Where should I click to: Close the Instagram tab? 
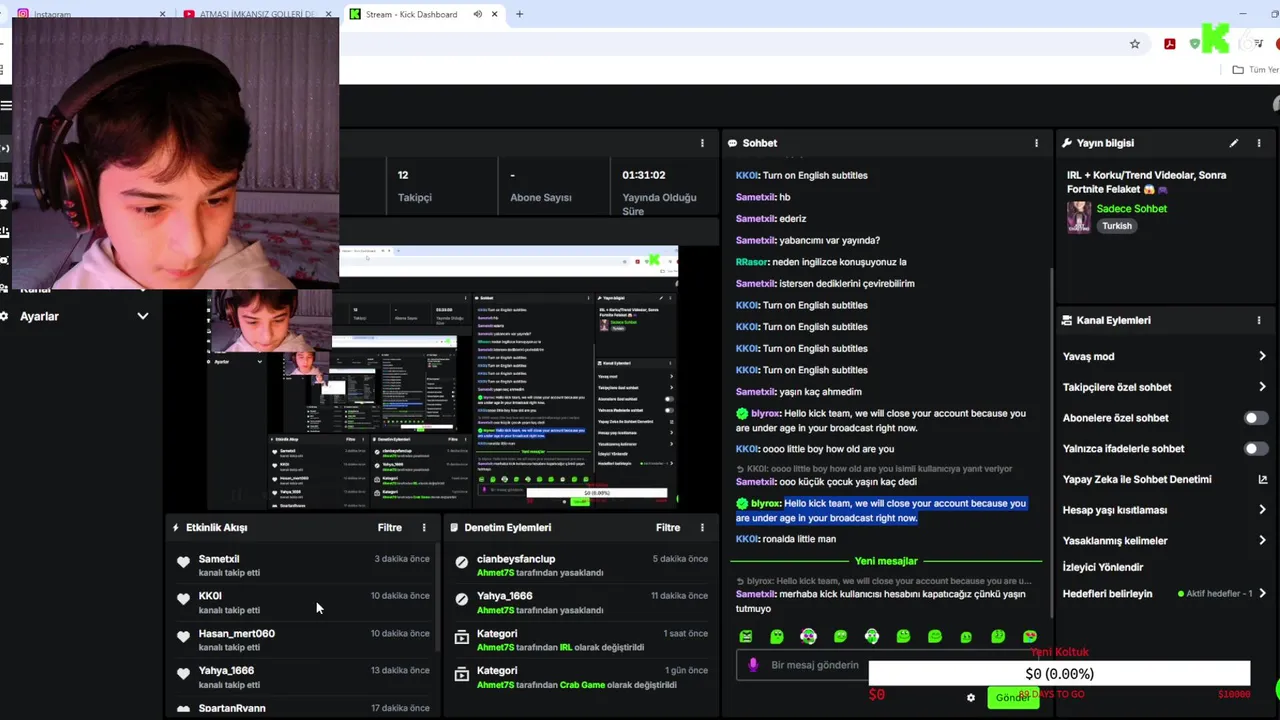[x=163, y=14]
